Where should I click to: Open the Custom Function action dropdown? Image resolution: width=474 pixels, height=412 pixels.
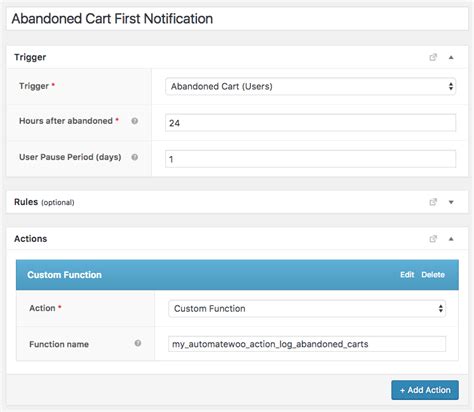(307, 309)
